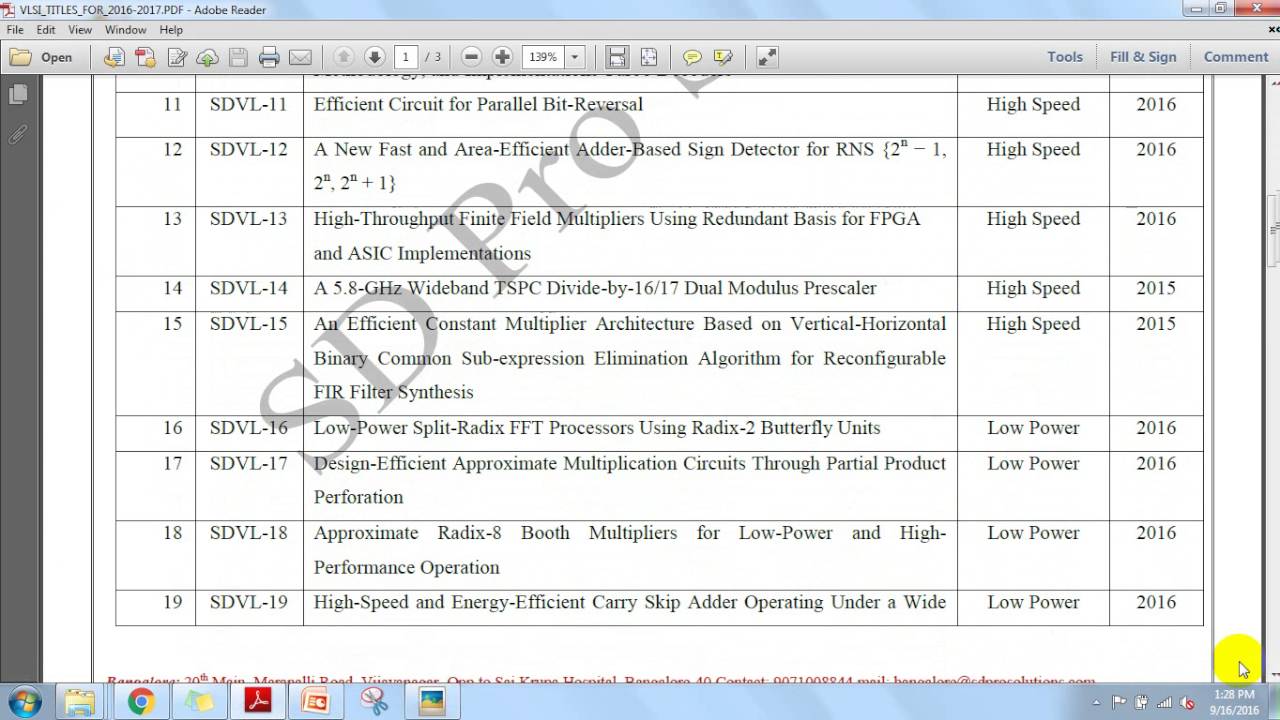Open Sticky Notes from the taskbar

pyautogui.click(x=199, y=702)
